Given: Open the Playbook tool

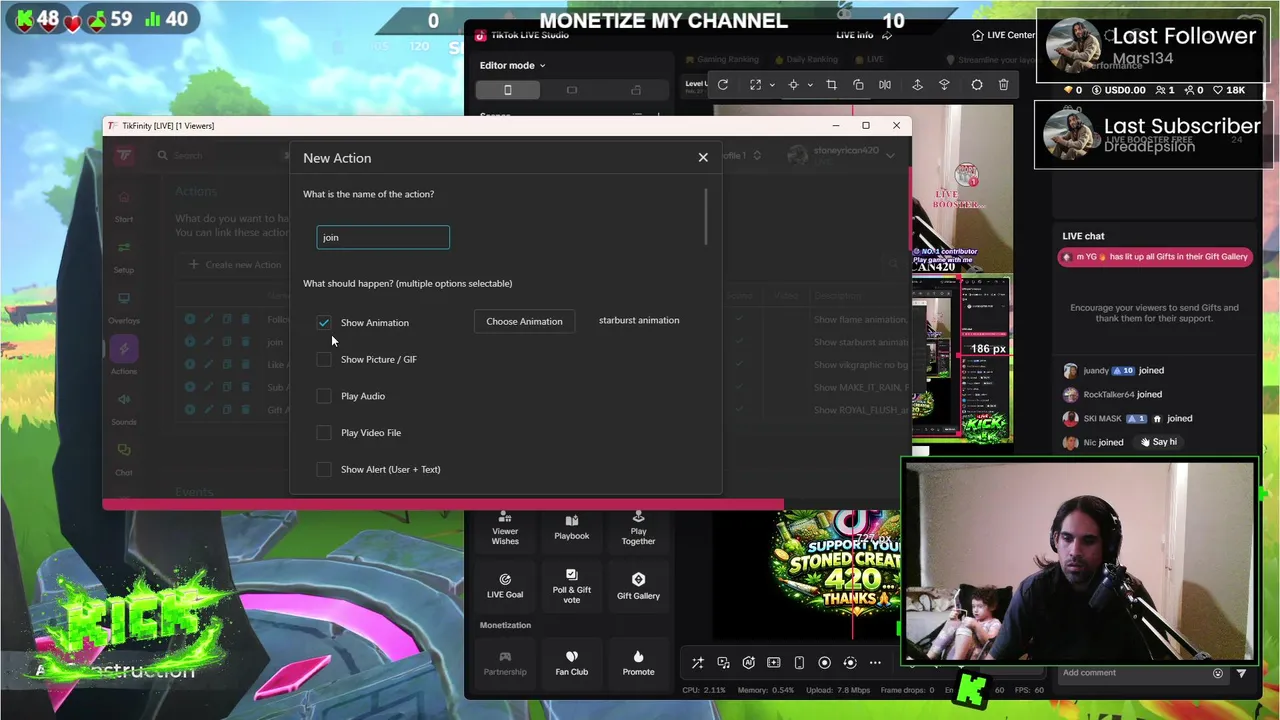Looking at the screenshot, I should 572,528.
